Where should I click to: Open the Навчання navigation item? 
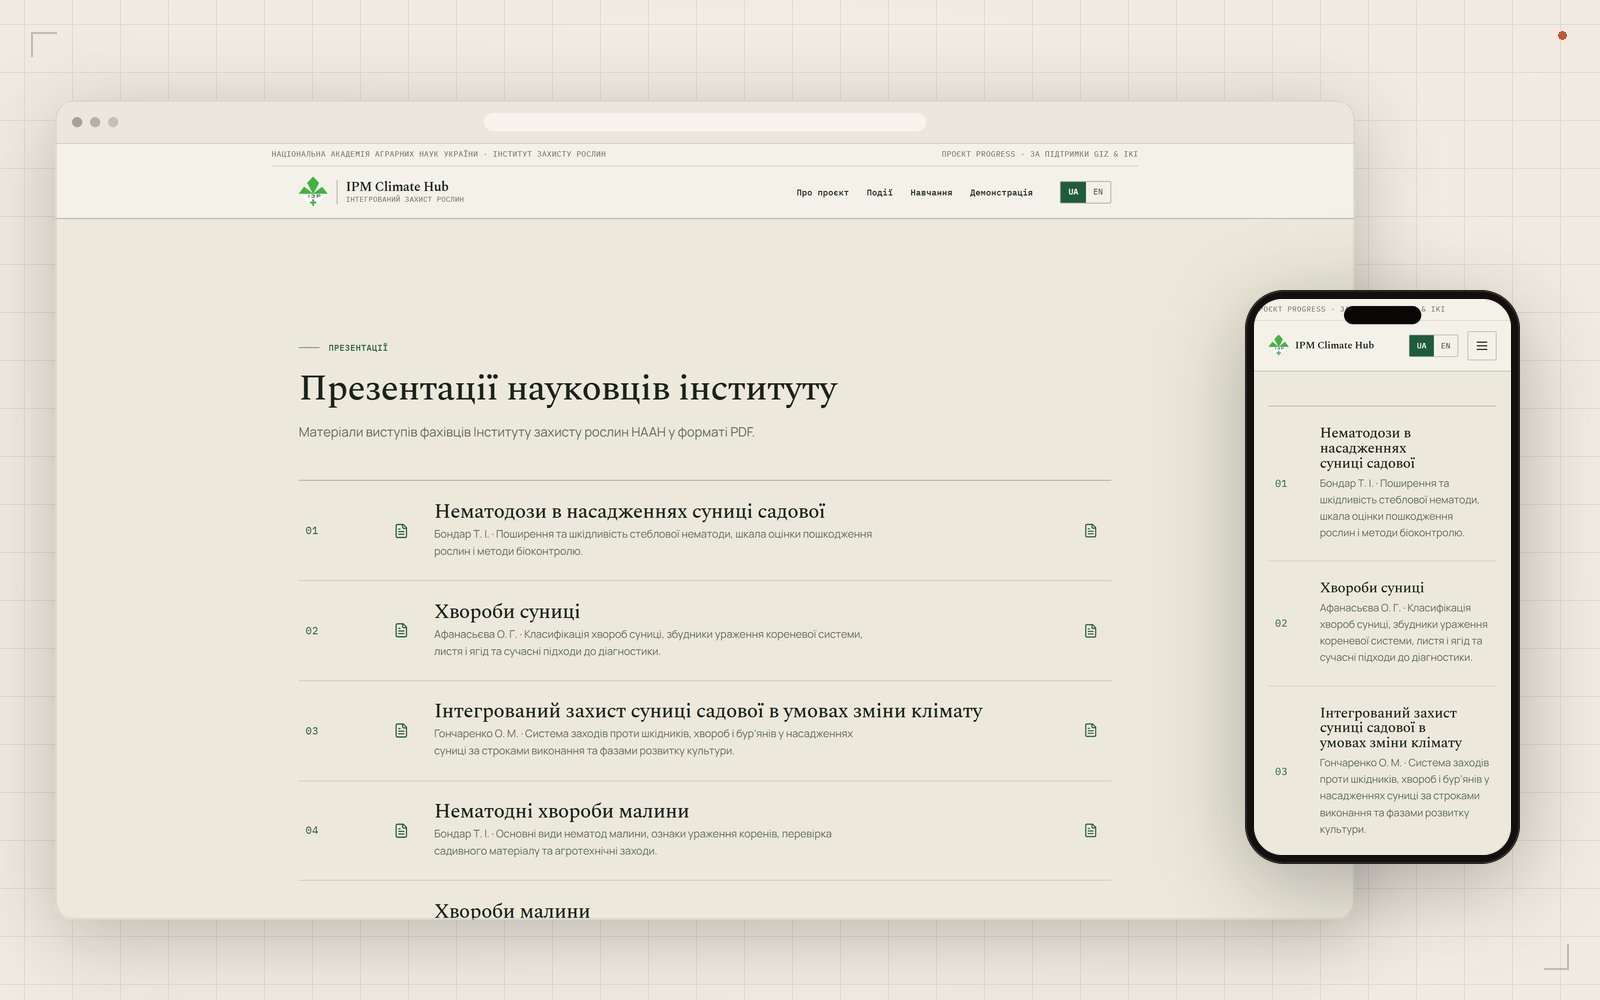click(x=931, y=193)
